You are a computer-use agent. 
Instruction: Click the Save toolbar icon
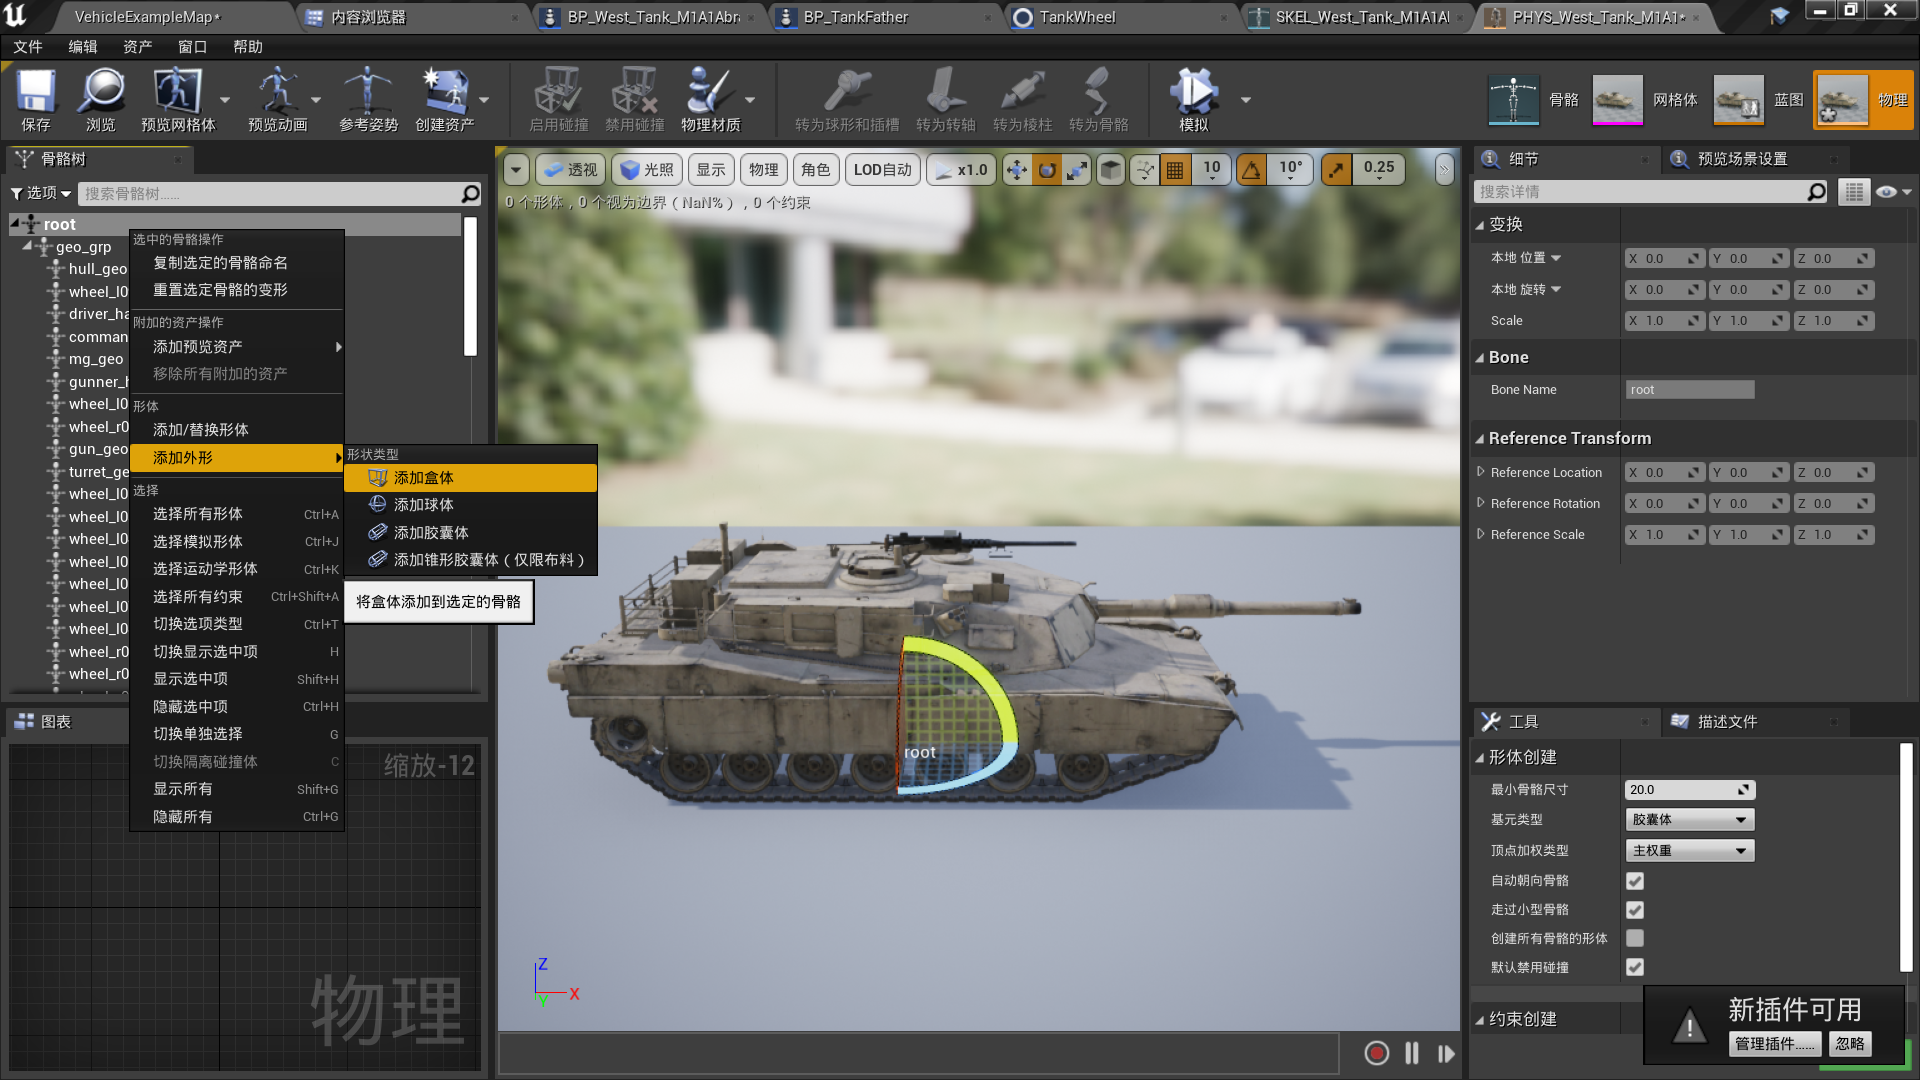35,92
